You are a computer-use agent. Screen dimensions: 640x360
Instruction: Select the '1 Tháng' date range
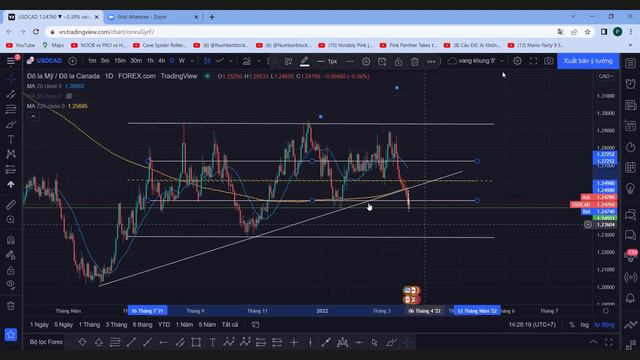point(89,324)
